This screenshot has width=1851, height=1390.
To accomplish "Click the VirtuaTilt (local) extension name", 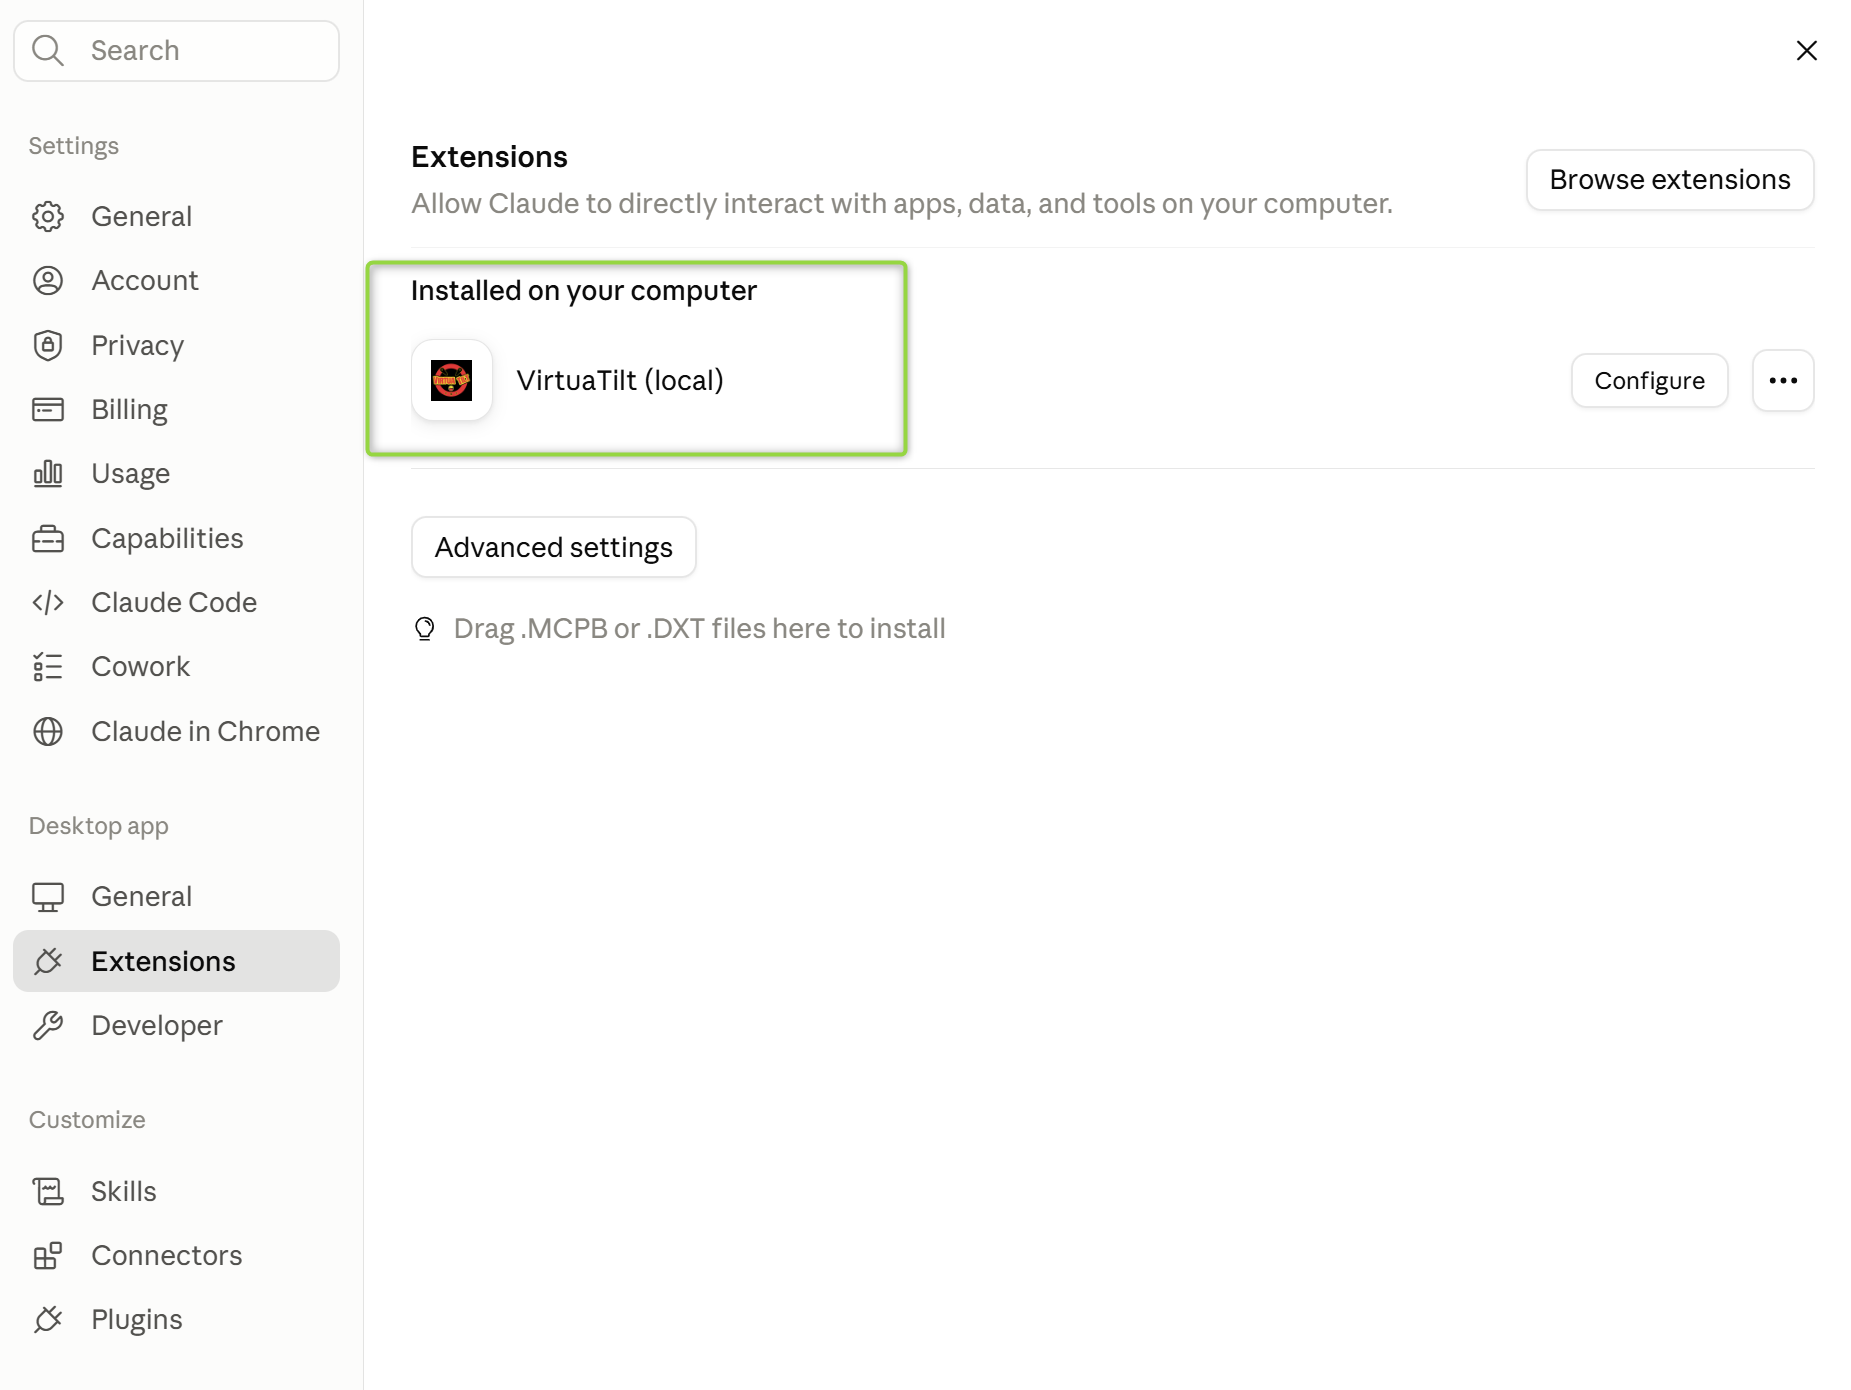I will pos(620,380).
